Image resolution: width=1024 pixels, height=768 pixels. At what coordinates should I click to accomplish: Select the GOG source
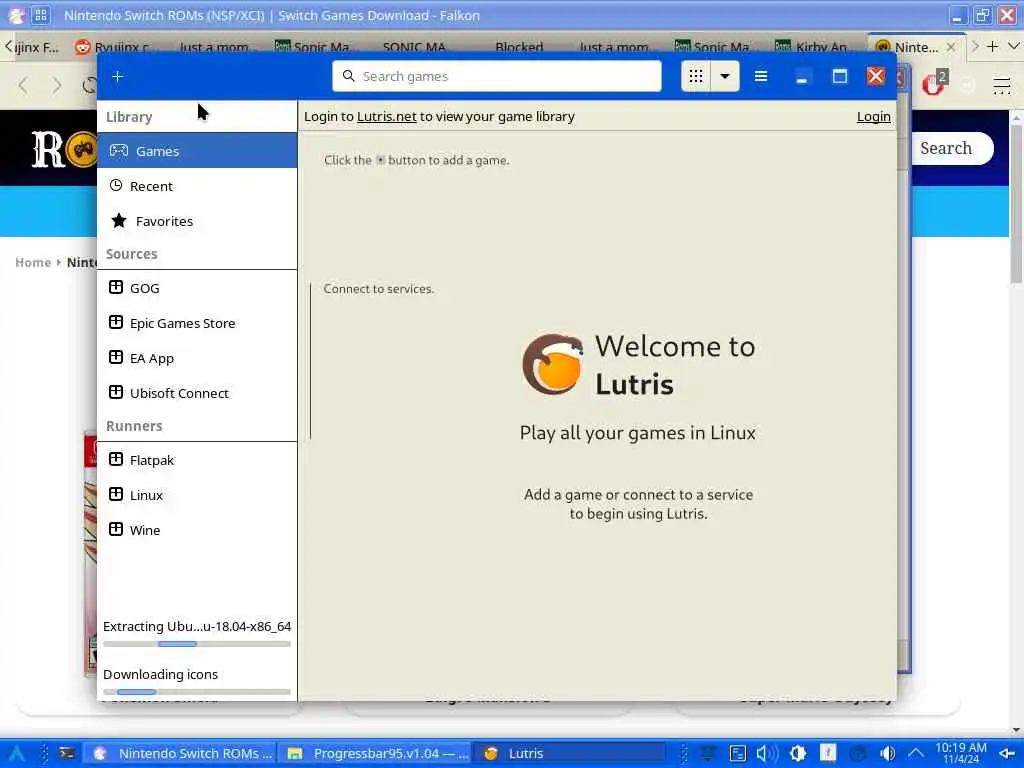coord(197,288)
